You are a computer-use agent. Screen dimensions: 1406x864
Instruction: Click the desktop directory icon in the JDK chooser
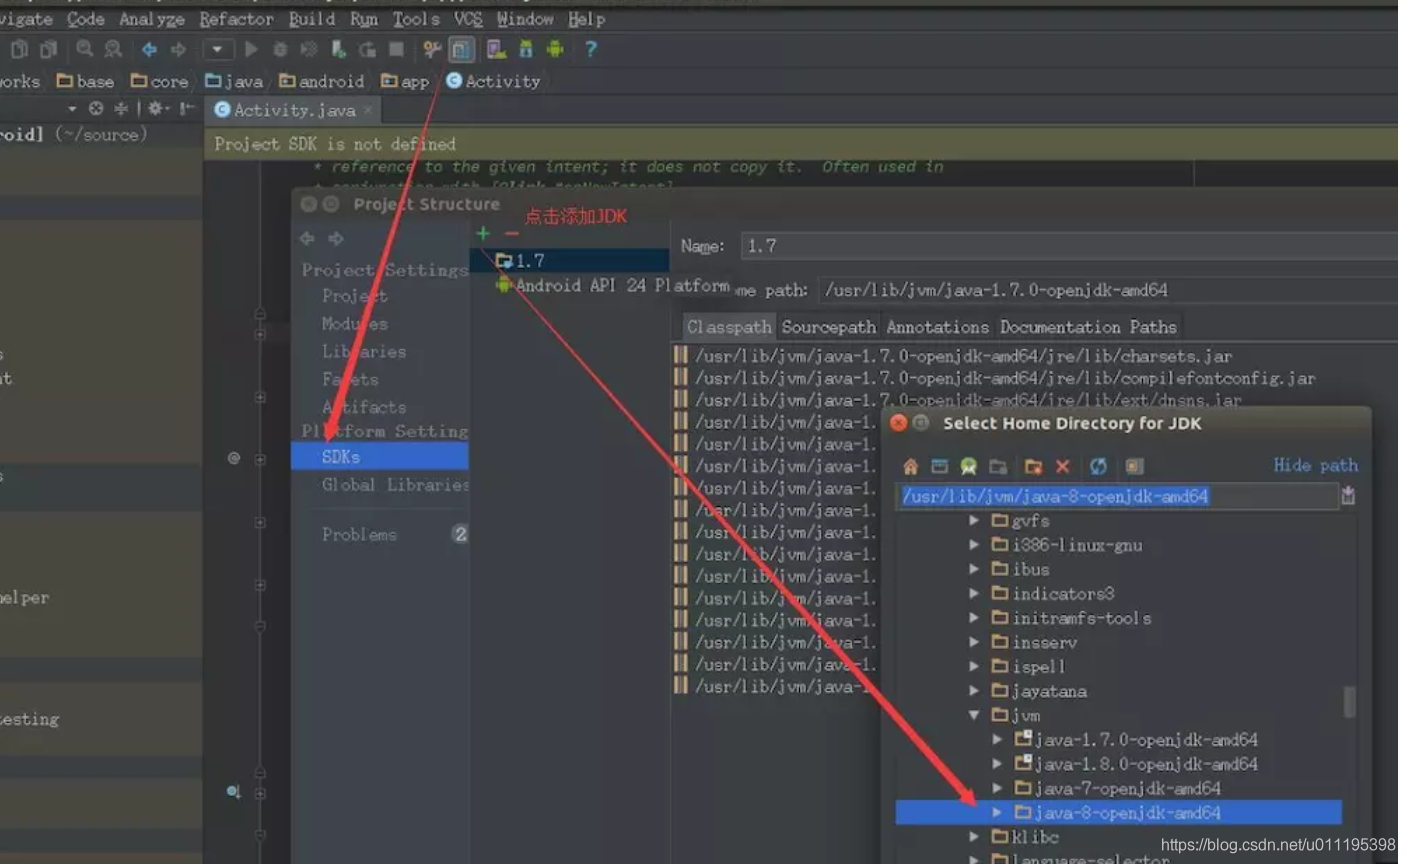tap(939, 466)
